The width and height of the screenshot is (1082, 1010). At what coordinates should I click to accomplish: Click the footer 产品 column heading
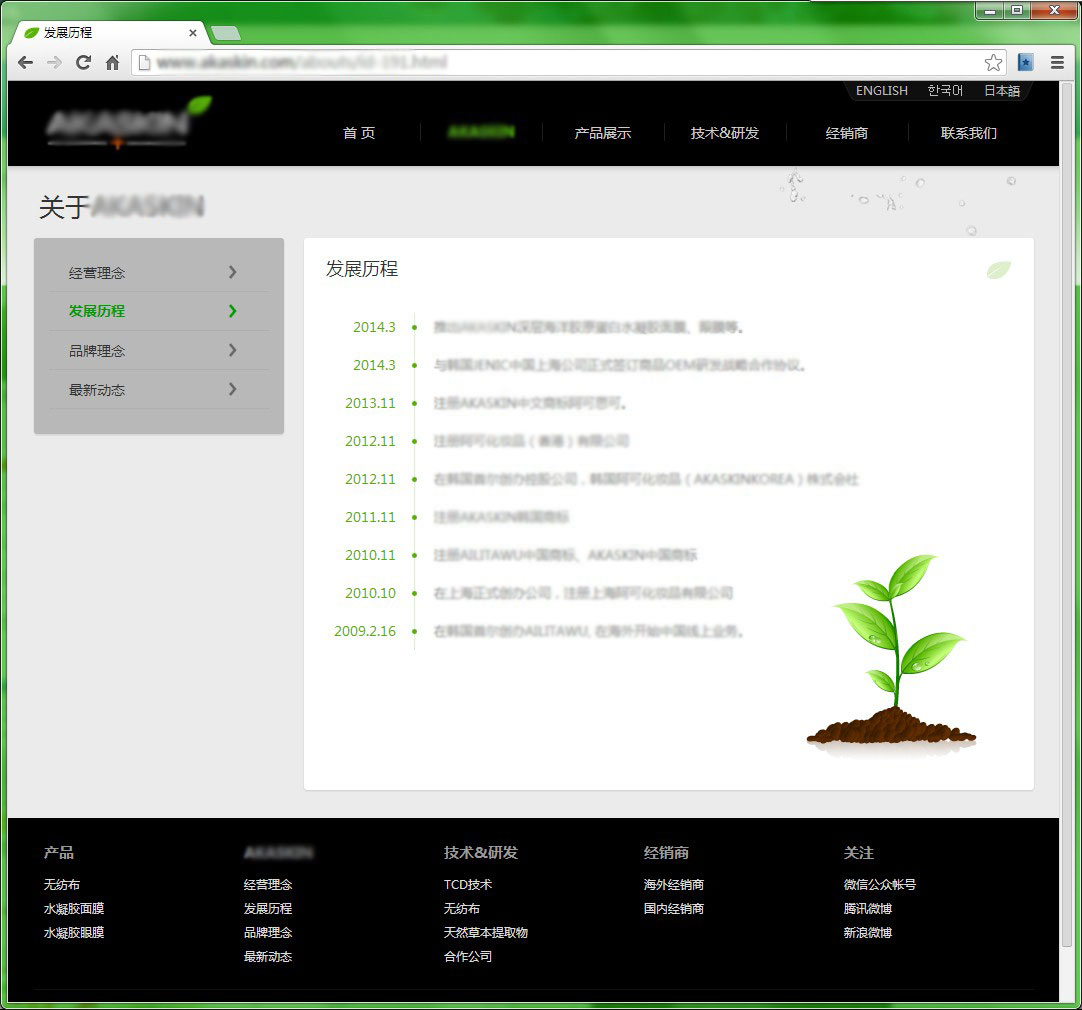[59, 853]
